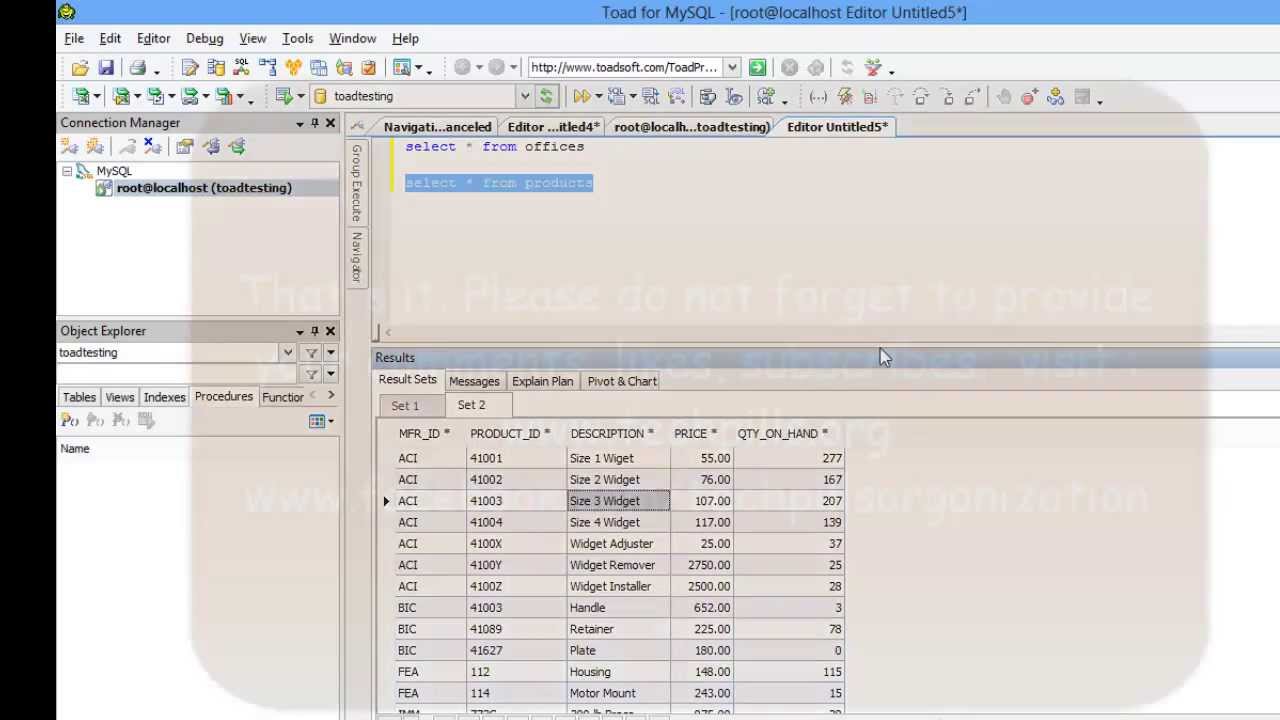Image resolution: width=1280 pixels, height=720 pixels.
Task: Open the Editor menu
Action: tap(153, 38)
